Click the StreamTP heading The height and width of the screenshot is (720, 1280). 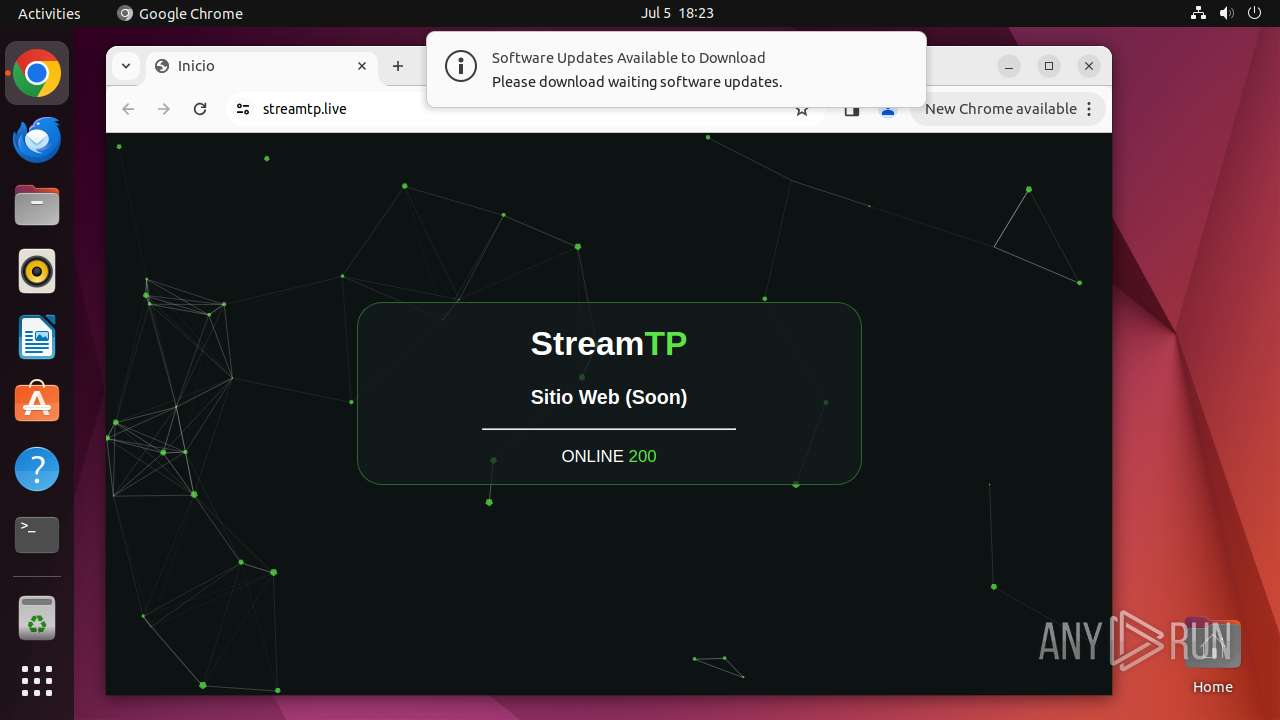coord(609,344)
